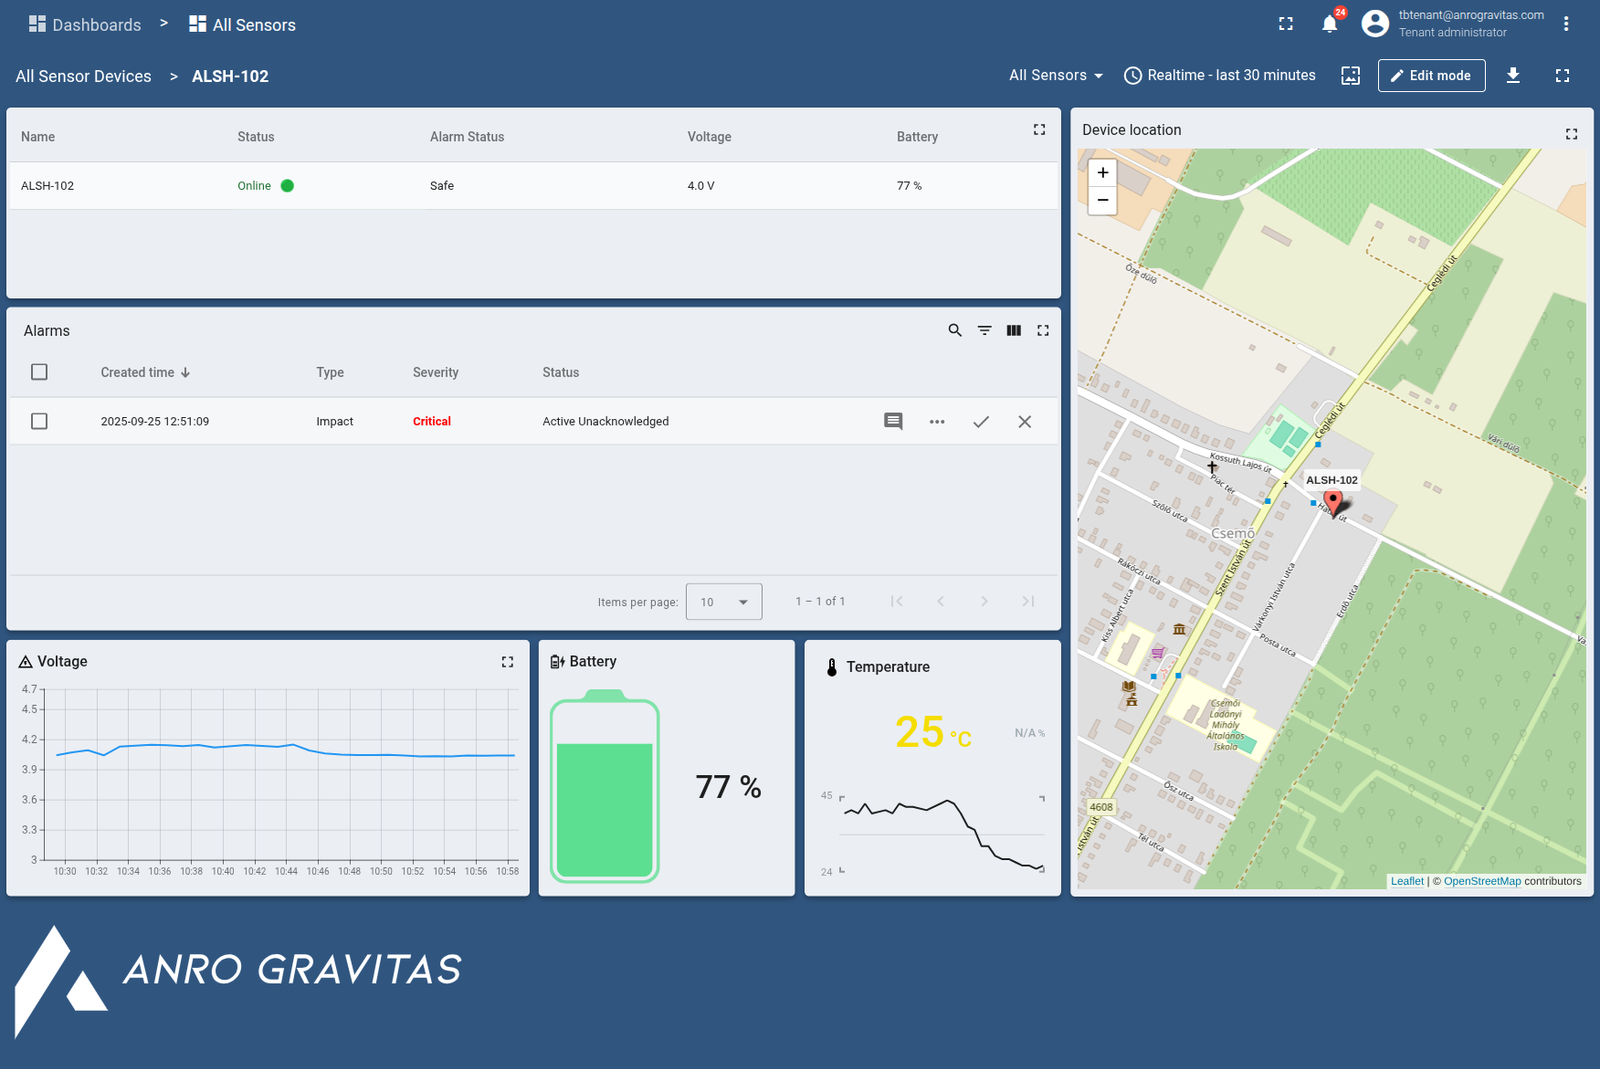Toggle the select-all alarms checkbox
Viewport: 1600px width, 1069px height.
[x=39, y=372]
